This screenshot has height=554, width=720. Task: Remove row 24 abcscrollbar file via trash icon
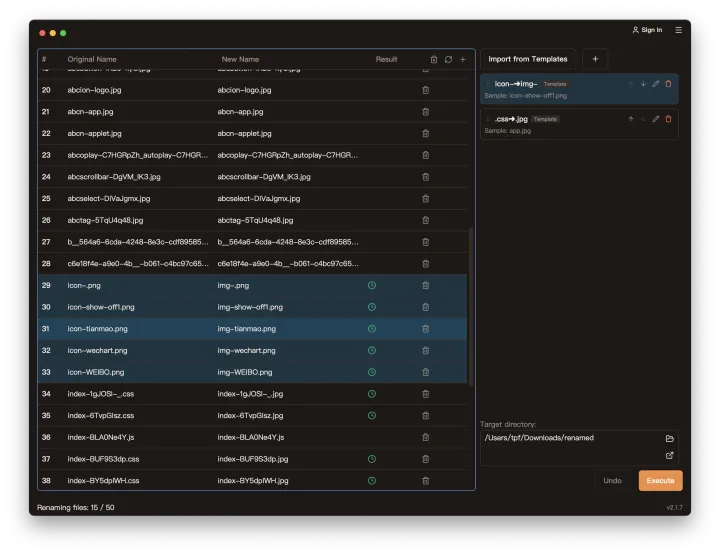pyautogui.click(x=426, y=177)
